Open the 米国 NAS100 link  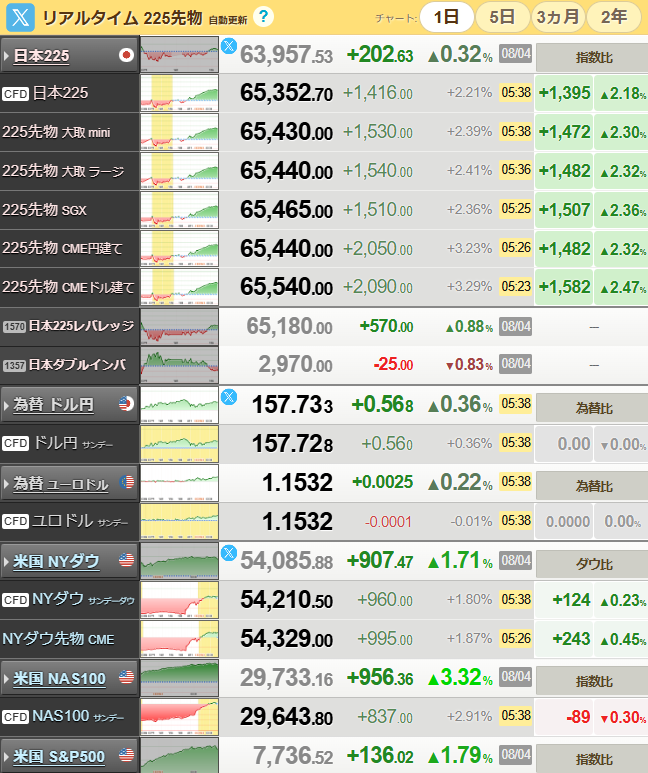(x=59, y=679)
